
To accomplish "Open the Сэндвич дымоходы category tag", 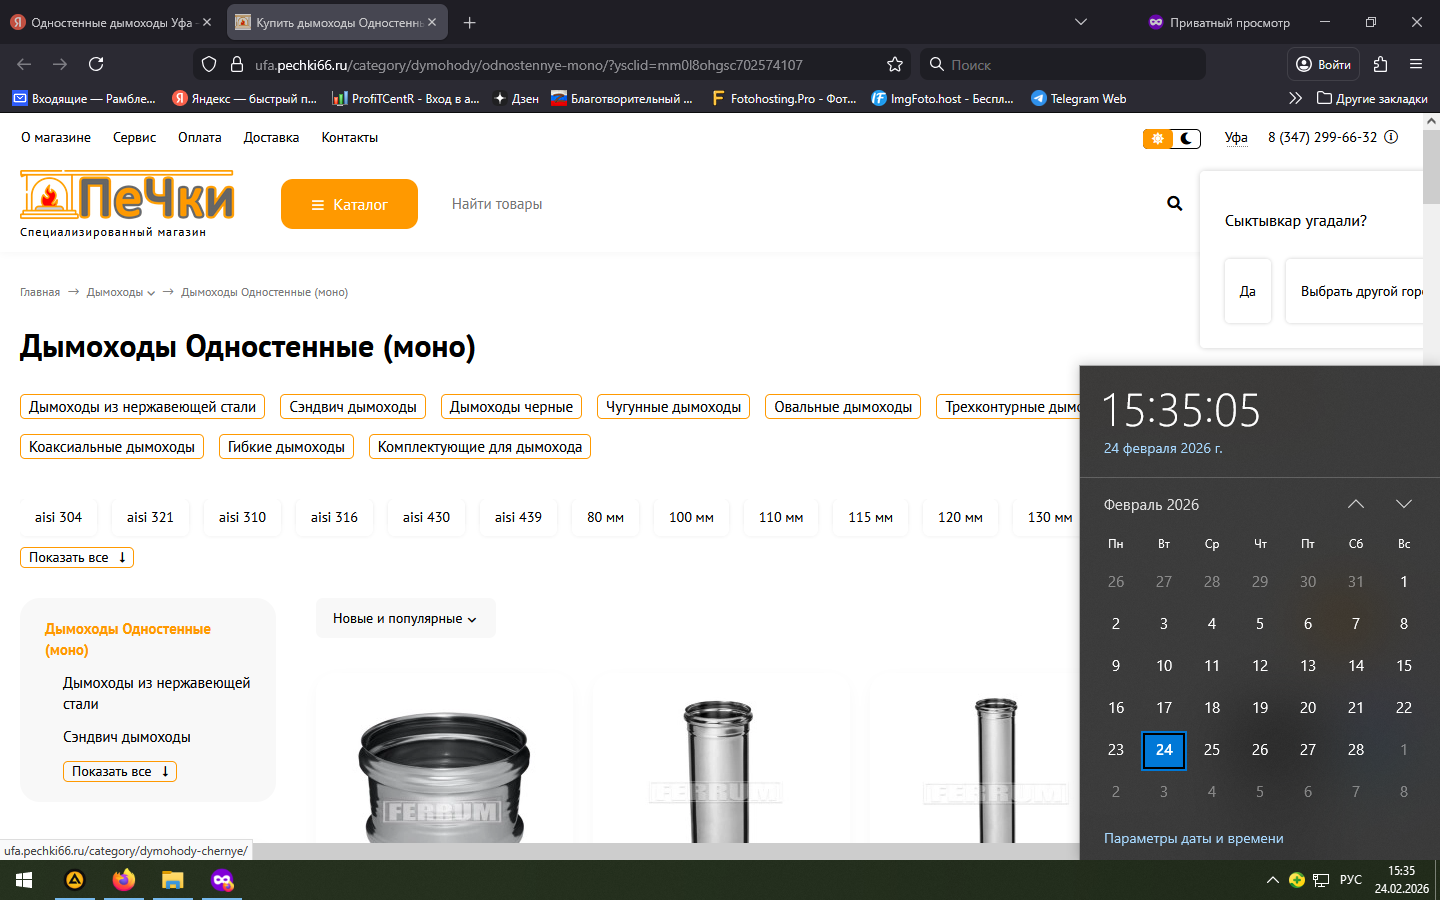I will click(x=353, y=407).
